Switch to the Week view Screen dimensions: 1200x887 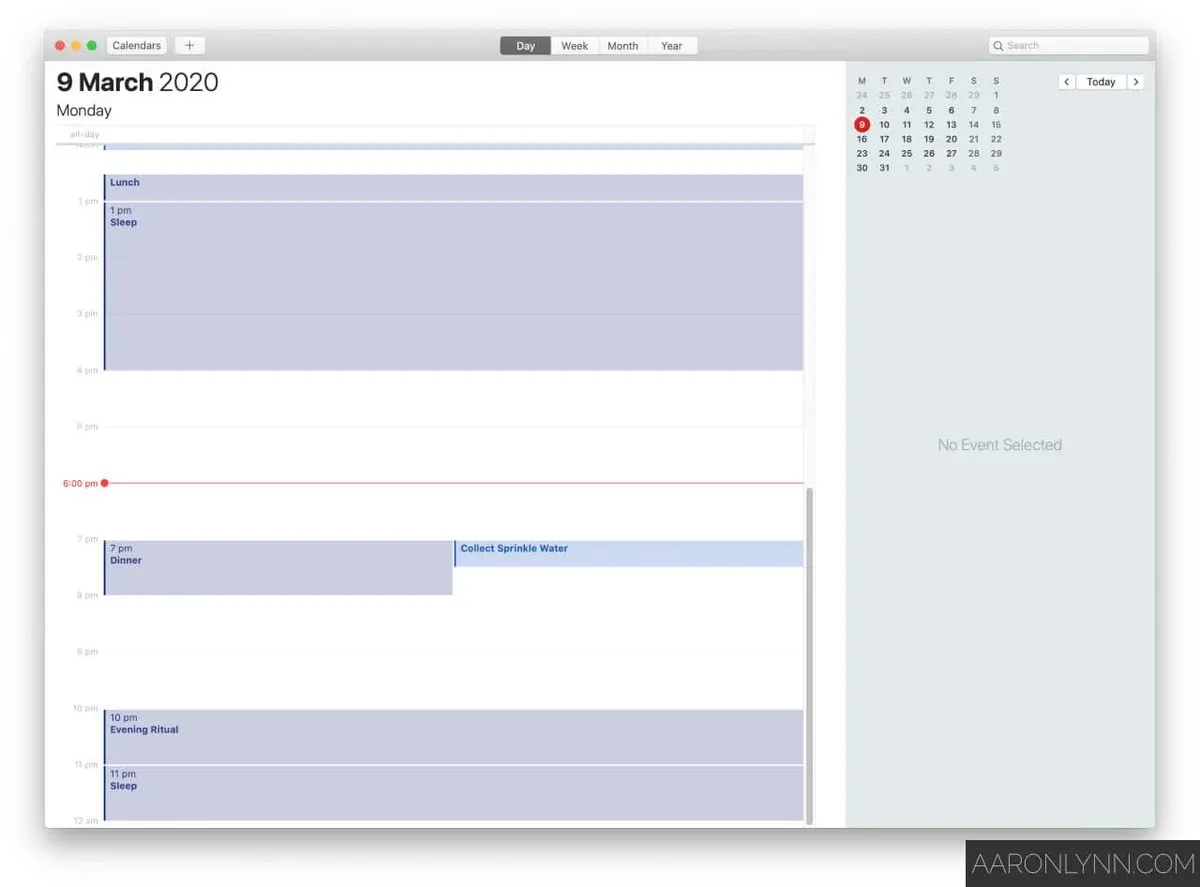point(574,45)
